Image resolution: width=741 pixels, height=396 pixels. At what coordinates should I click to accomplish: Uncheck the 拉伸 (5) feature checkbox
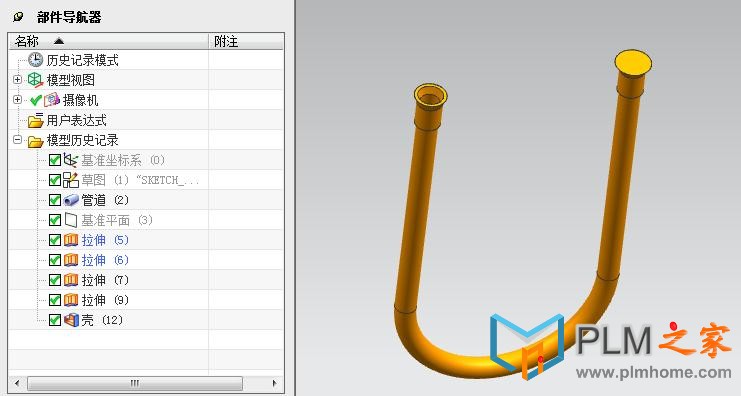pyautogui.click(x=55, y=240)
